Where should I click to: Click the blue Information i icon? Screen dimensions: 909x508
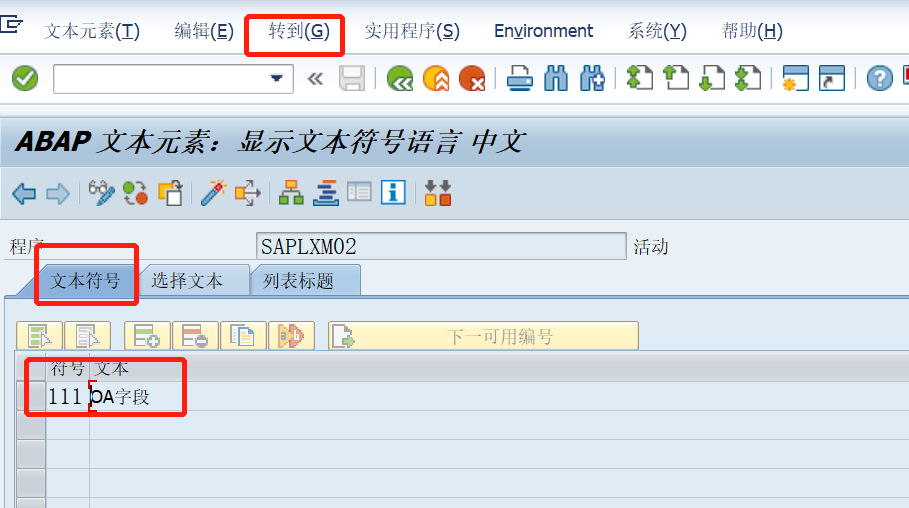393,192
